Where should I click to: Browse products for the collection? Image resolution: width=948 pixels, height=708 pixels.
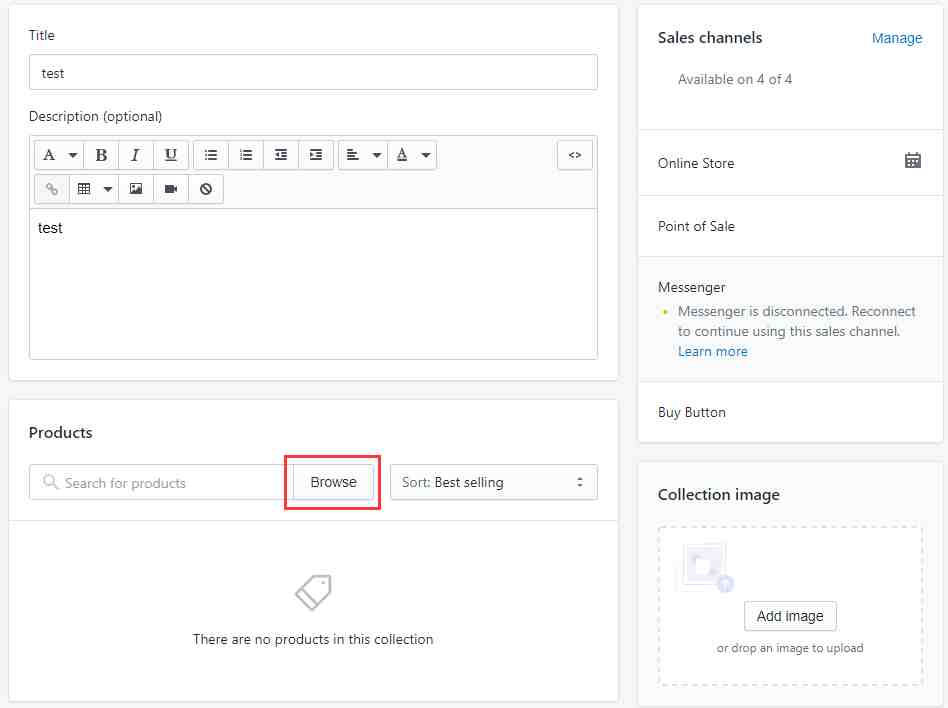(x=333, y=482)
